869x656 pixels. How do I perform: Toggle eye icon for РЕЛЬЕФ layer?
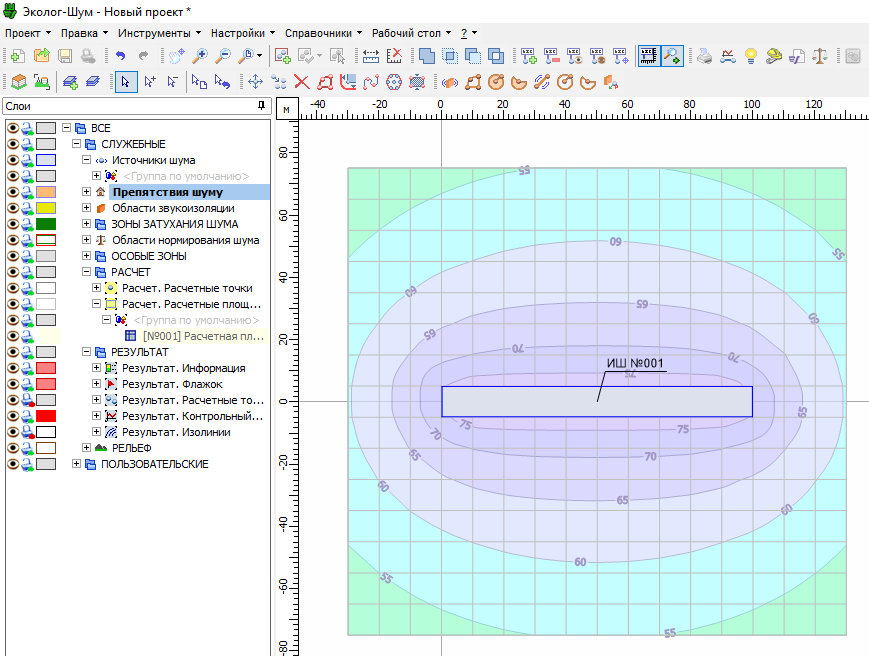13,448
